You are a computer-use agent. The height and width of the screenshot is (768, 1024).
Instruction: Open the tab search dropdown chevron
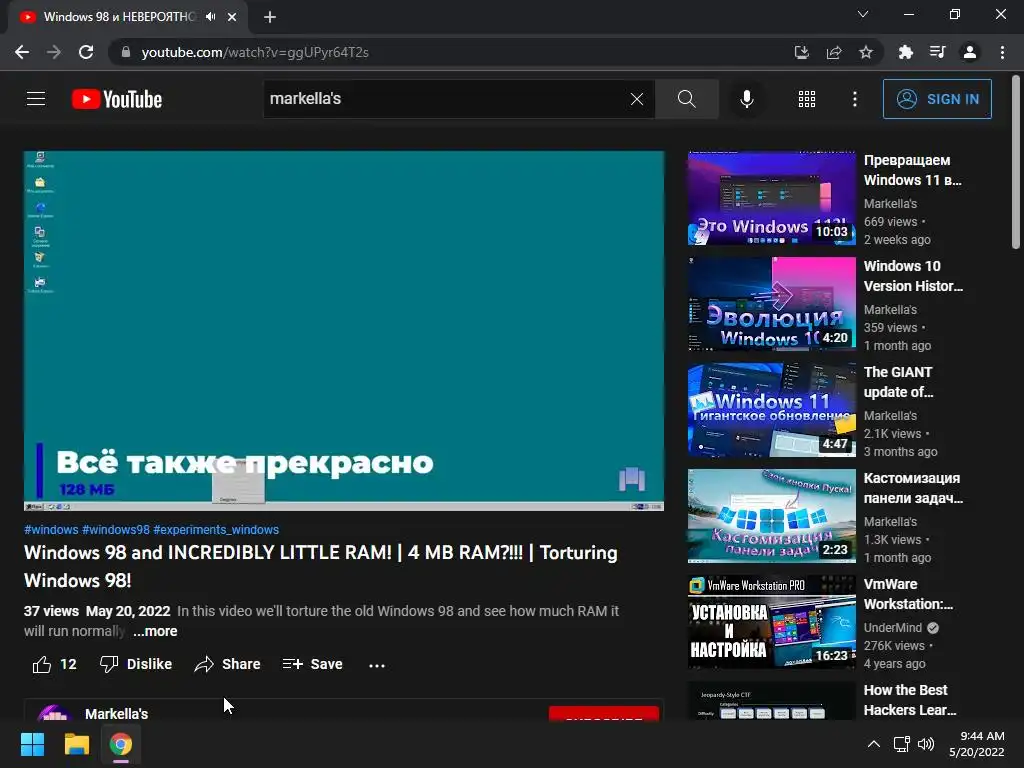click(863, 14)
